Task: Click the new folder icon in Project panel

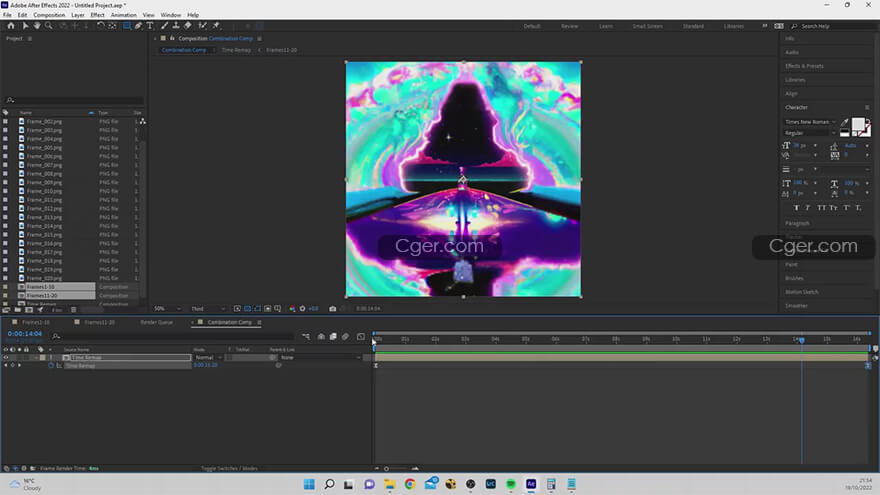Action: (x=17, y=310)
